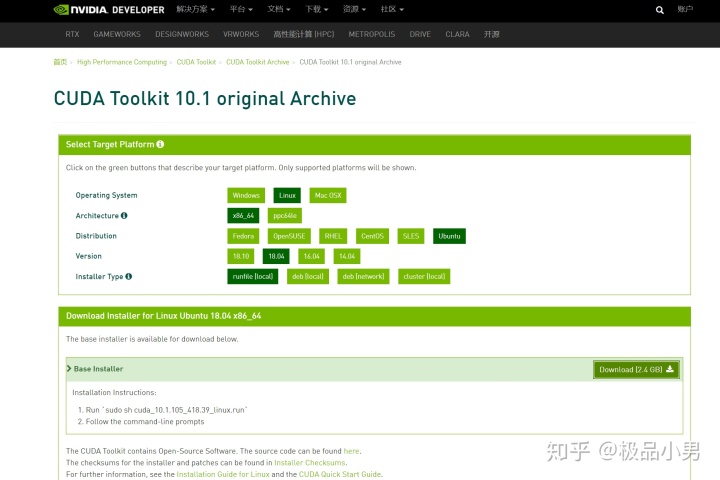Click the CUDA Toolkit 10.1 original Archive heading
720x480 pixels.
tap(205, 98)
